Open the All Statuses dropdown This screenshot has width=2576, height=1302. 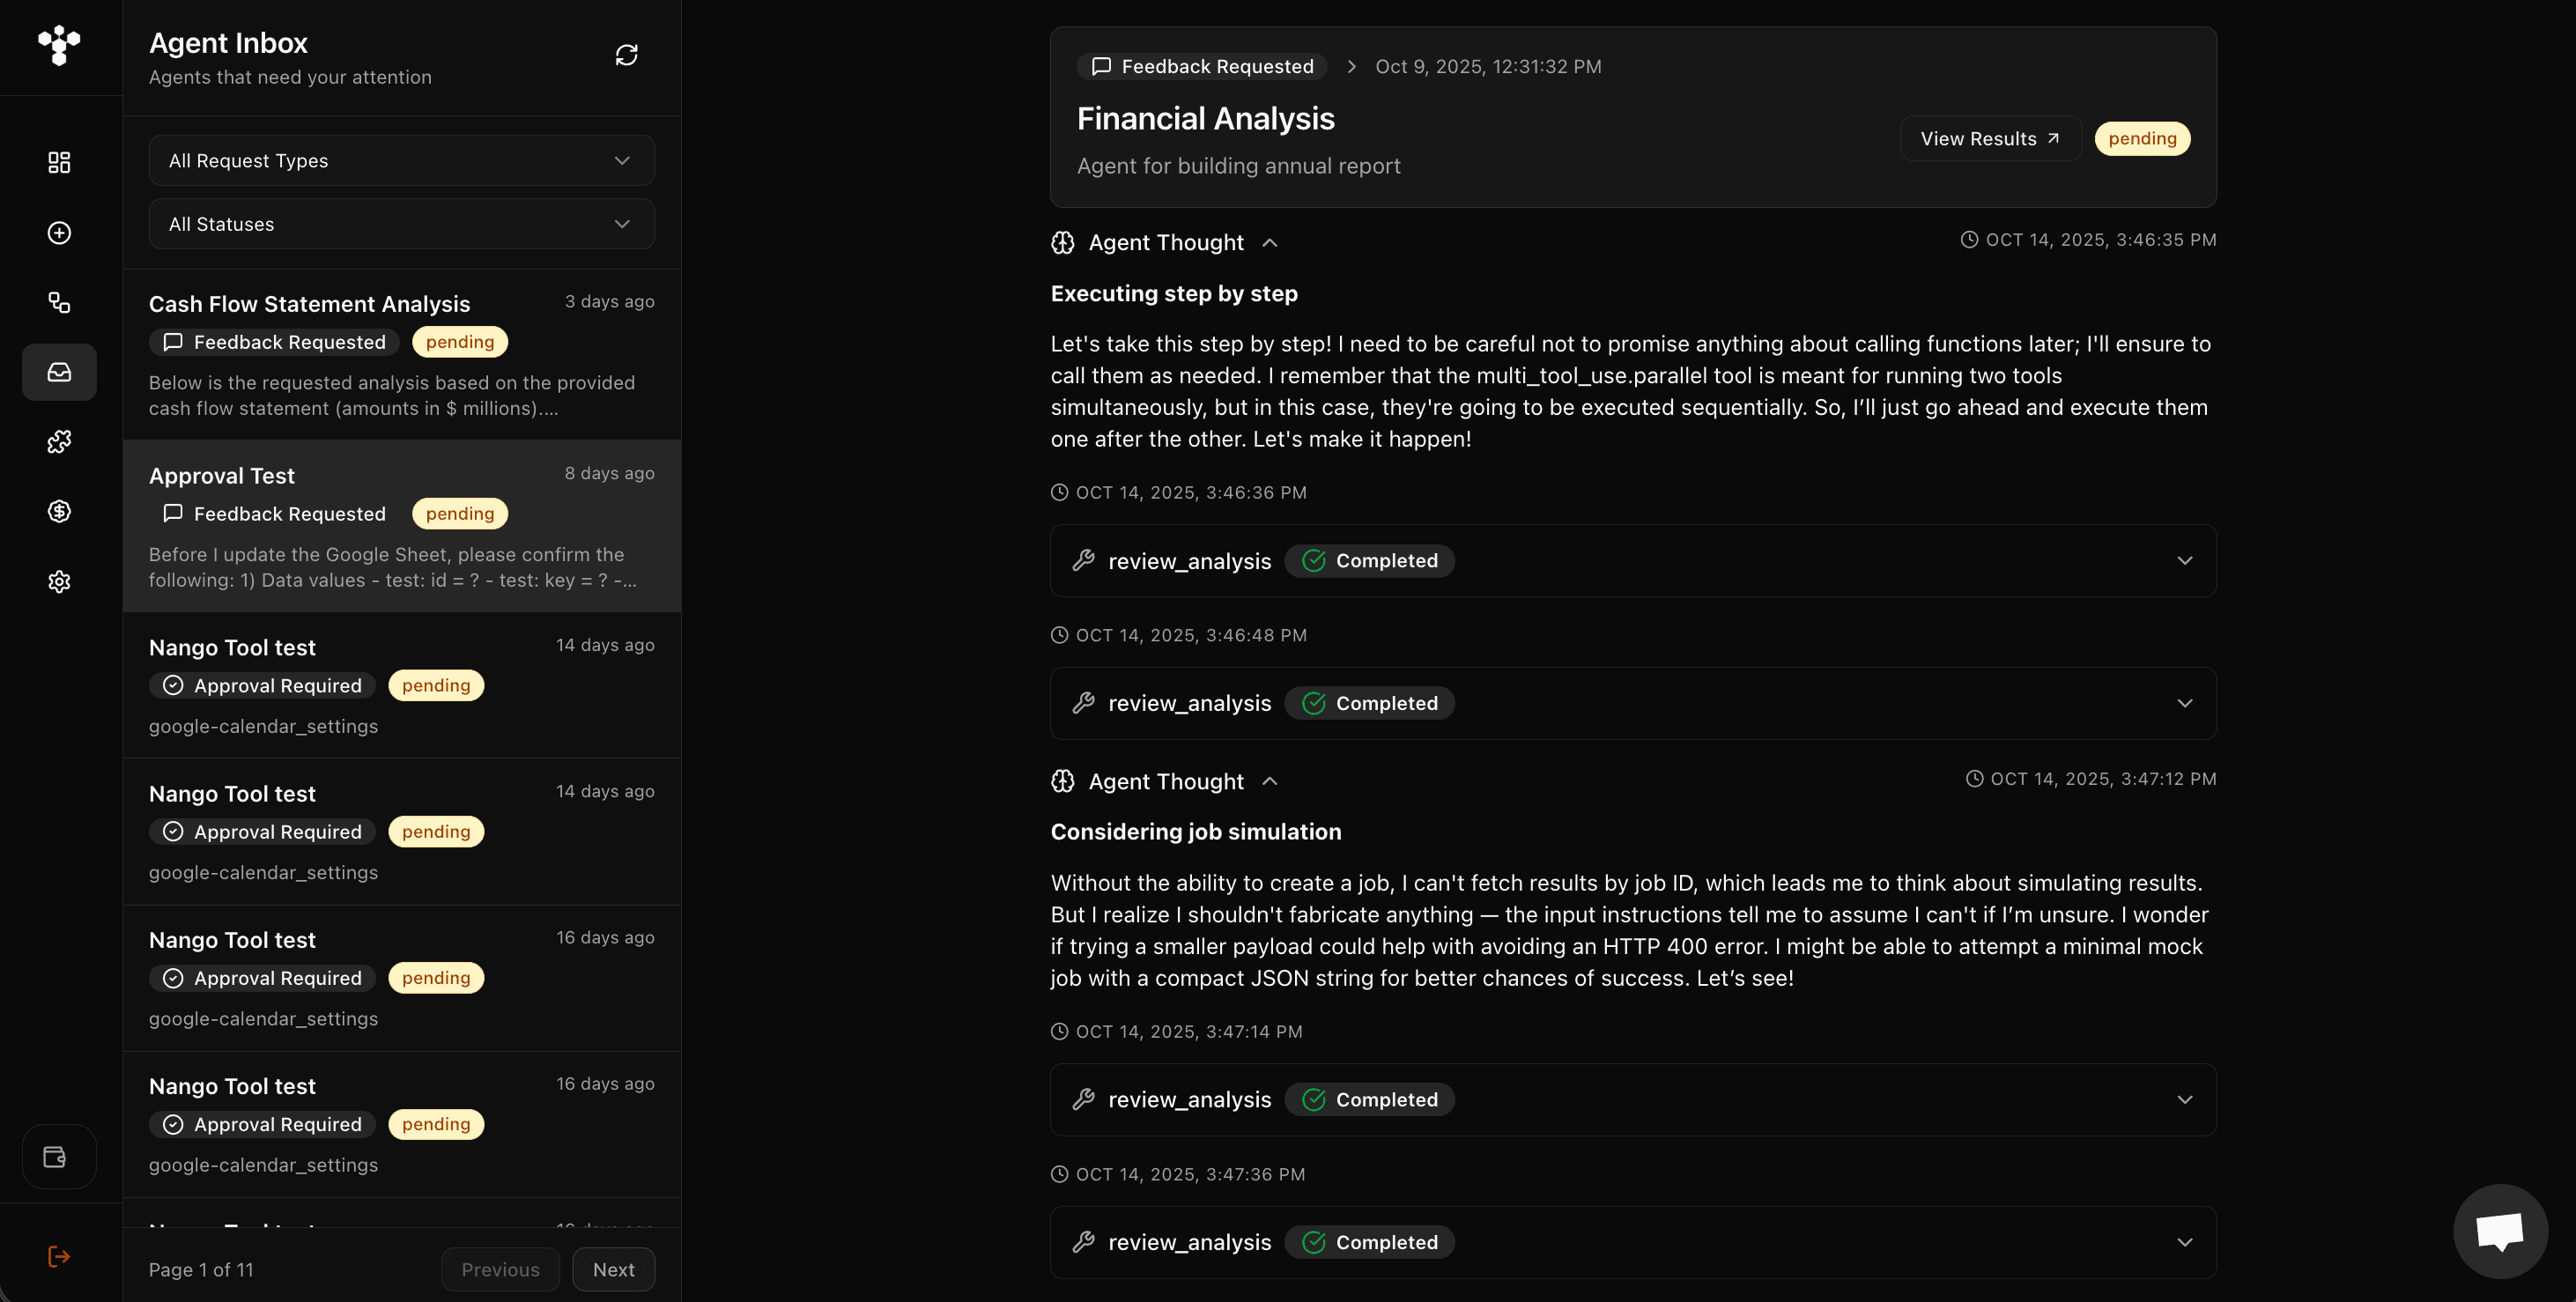[x=401, y=224]
